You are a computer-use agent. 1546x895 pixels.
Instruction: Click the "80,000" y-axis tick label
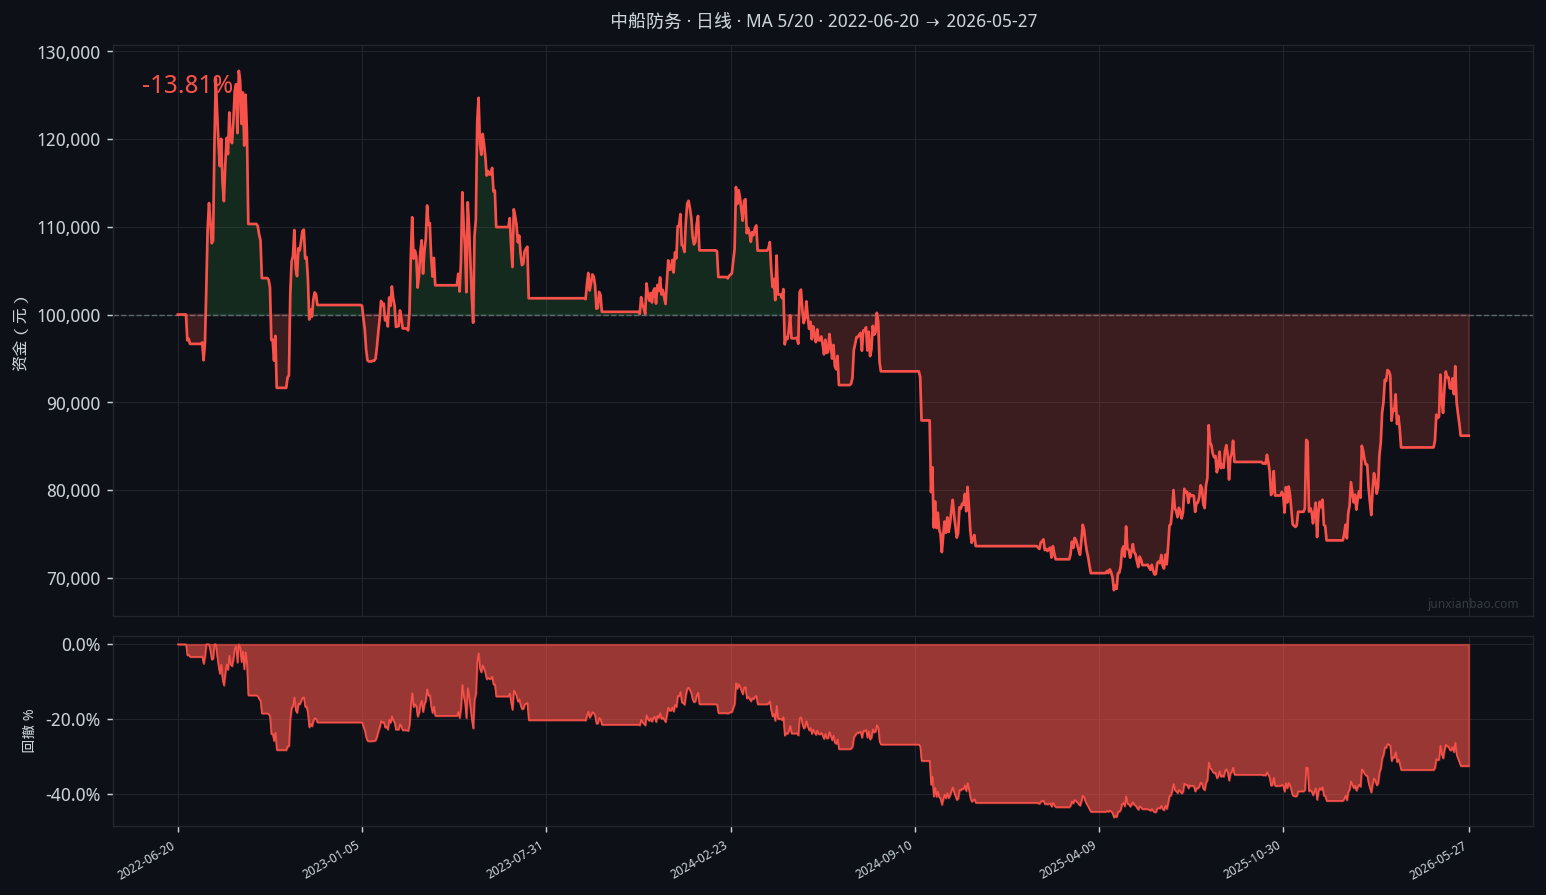(x=74, y=491)
